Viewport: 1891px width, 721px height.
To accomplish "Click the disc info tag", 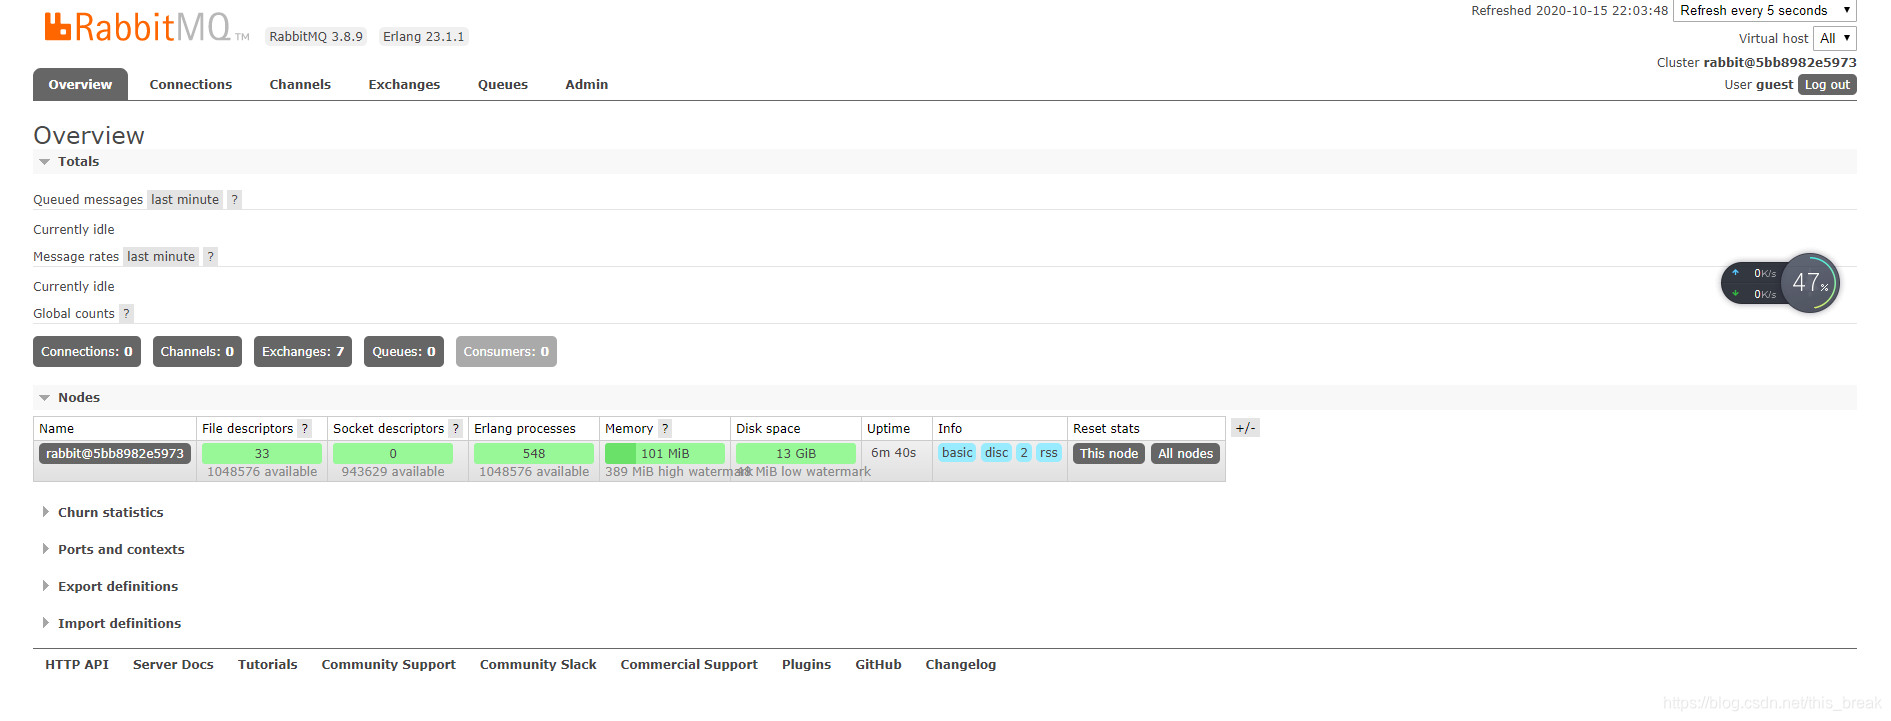I will (997, 453).
